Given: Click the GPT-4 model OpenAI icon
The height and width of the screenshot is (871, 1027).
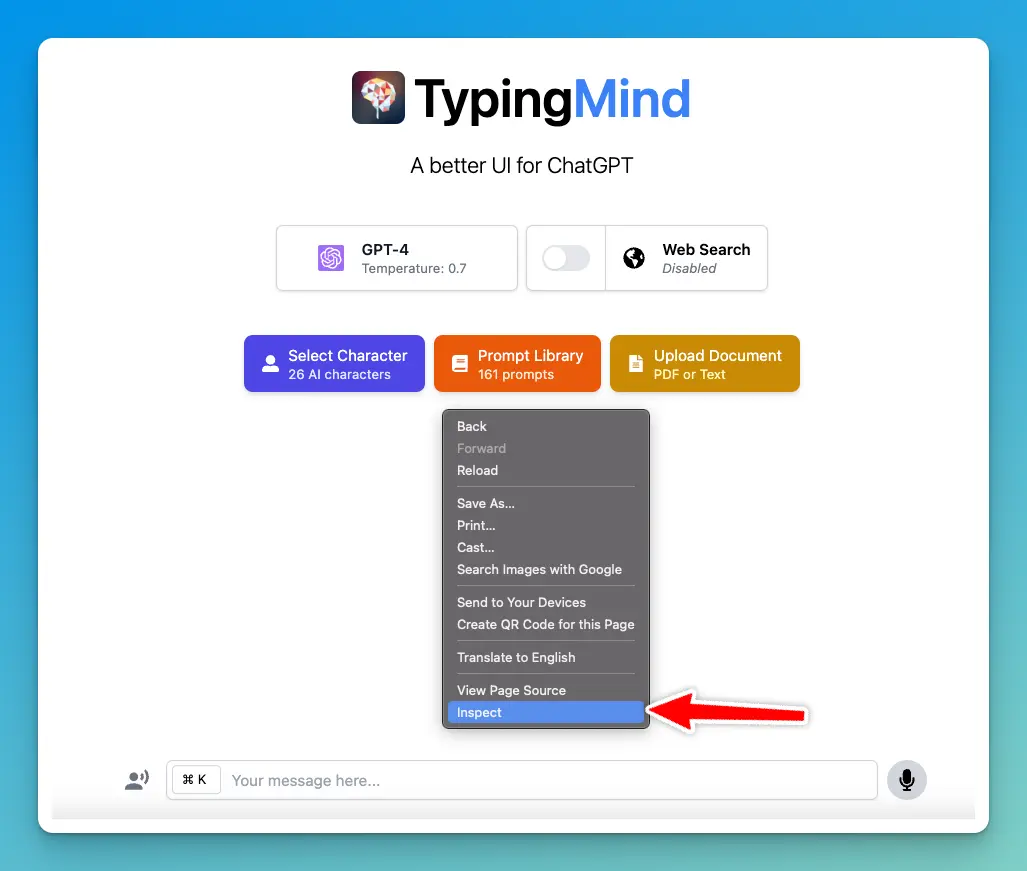Looking at the screenshot, I should [x=331, y=258].
